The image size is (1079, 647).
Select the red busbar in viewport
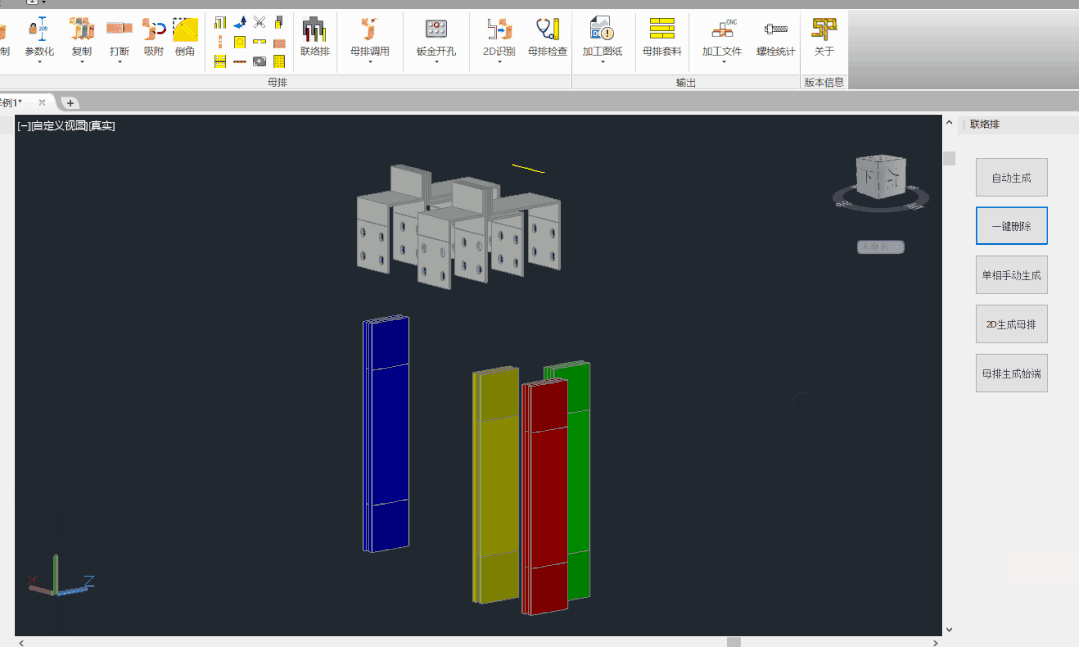click(545, 496)
